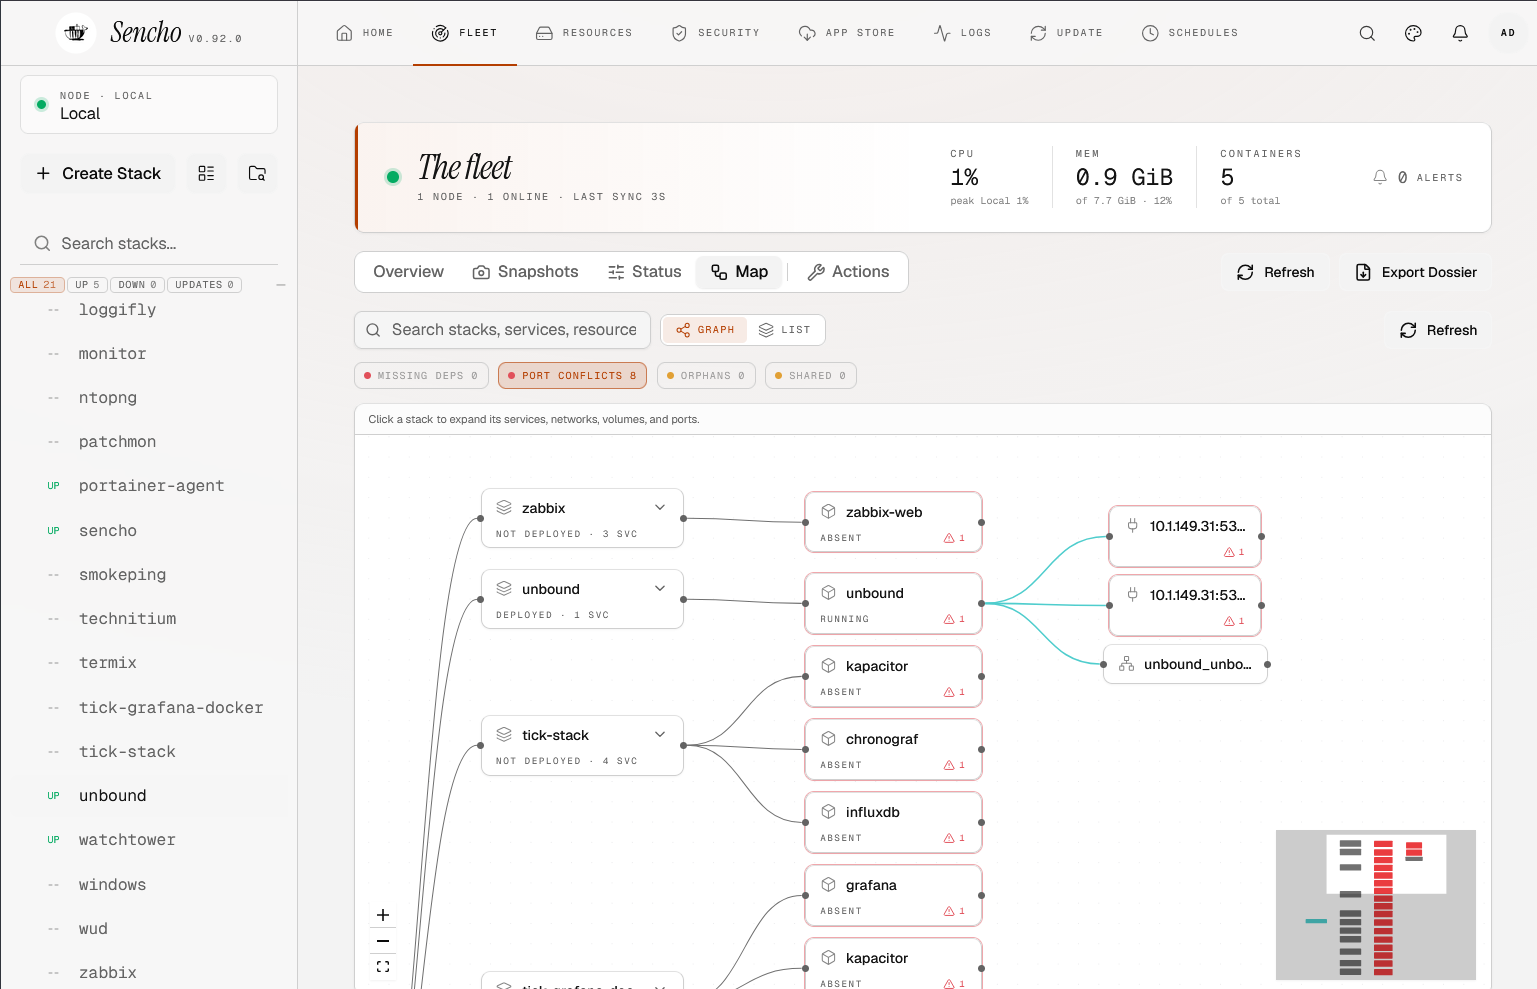Screen dimensions: 1537x989
Task: Click the stack list layout icon
Action: coord(206,173)
